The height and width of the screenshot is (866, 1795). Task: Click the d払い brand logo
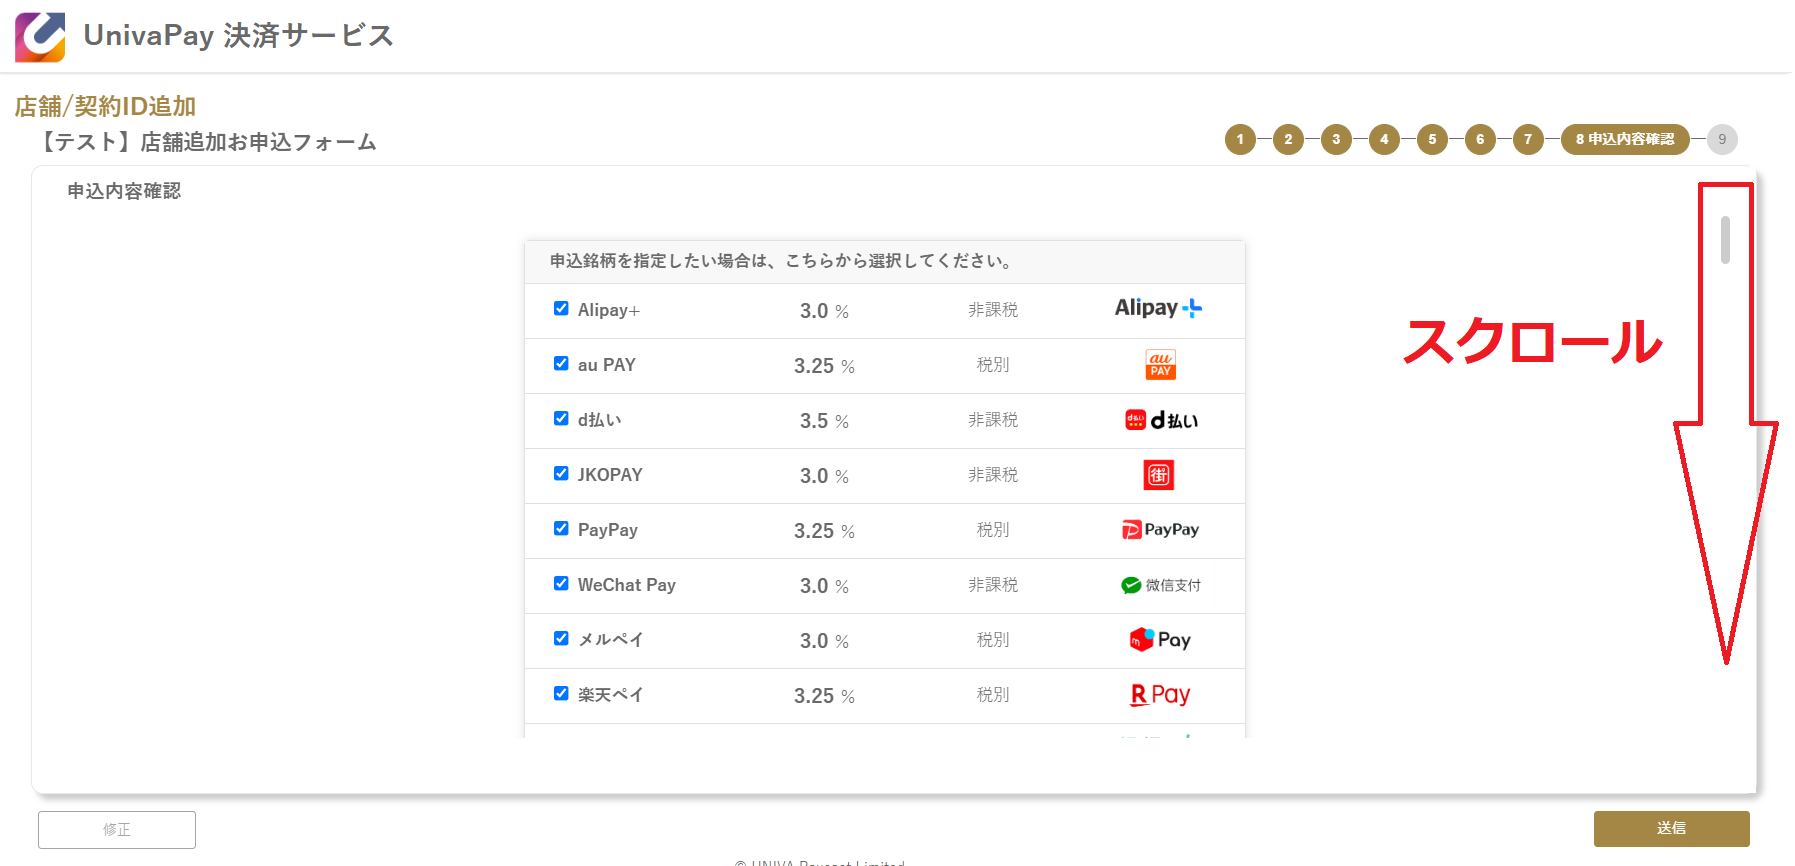click(x=1161, y=420)
